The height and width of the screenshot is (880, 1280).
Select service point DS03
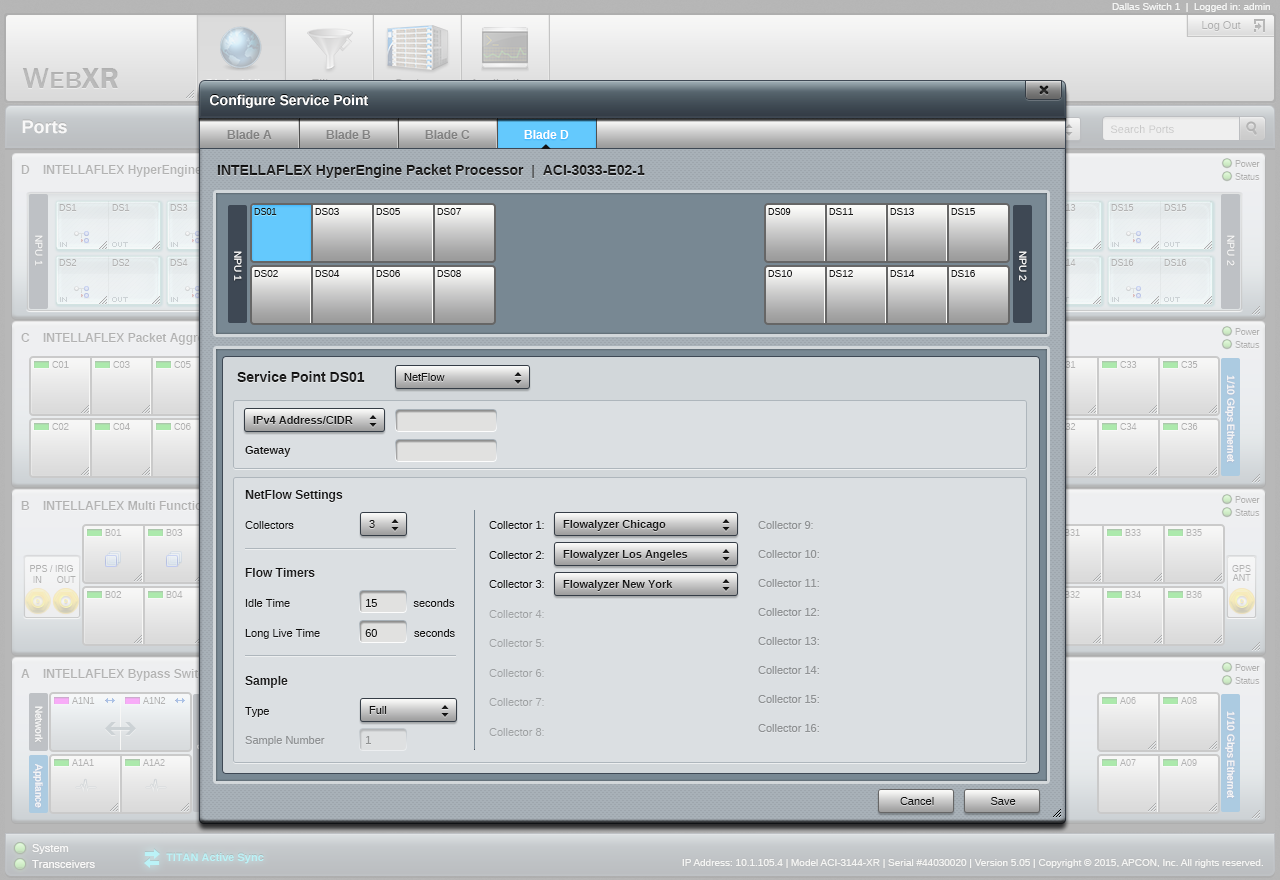coord(342,234)
